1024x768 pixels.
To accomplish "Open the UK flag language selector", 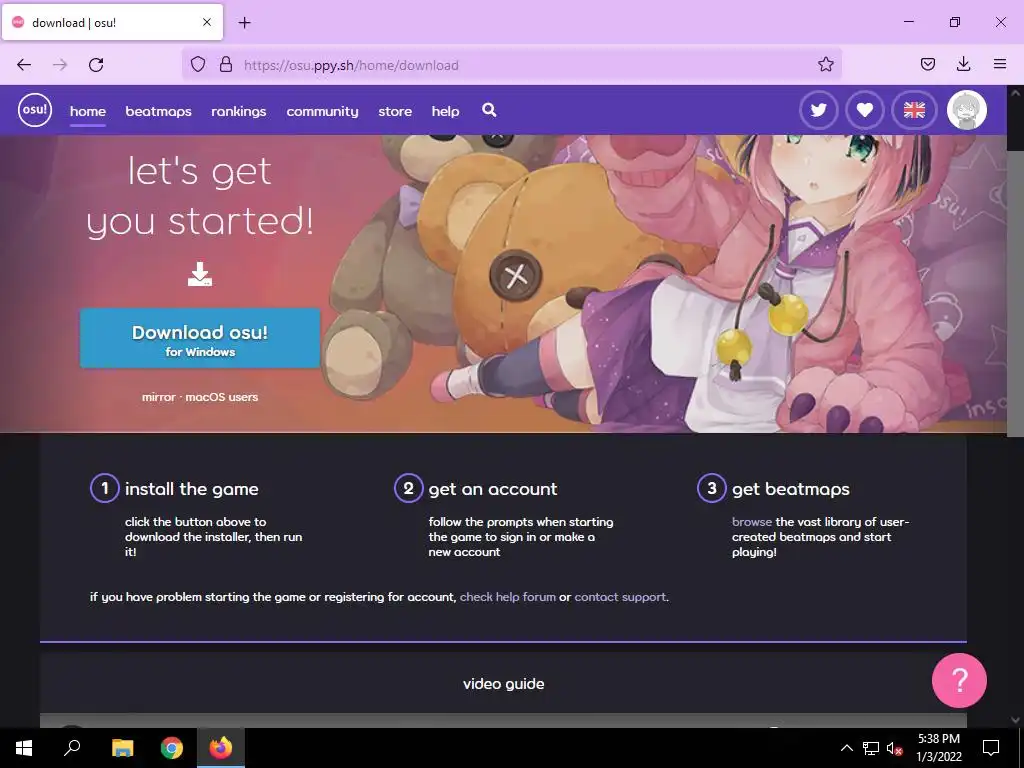I will tap(914, 110).
